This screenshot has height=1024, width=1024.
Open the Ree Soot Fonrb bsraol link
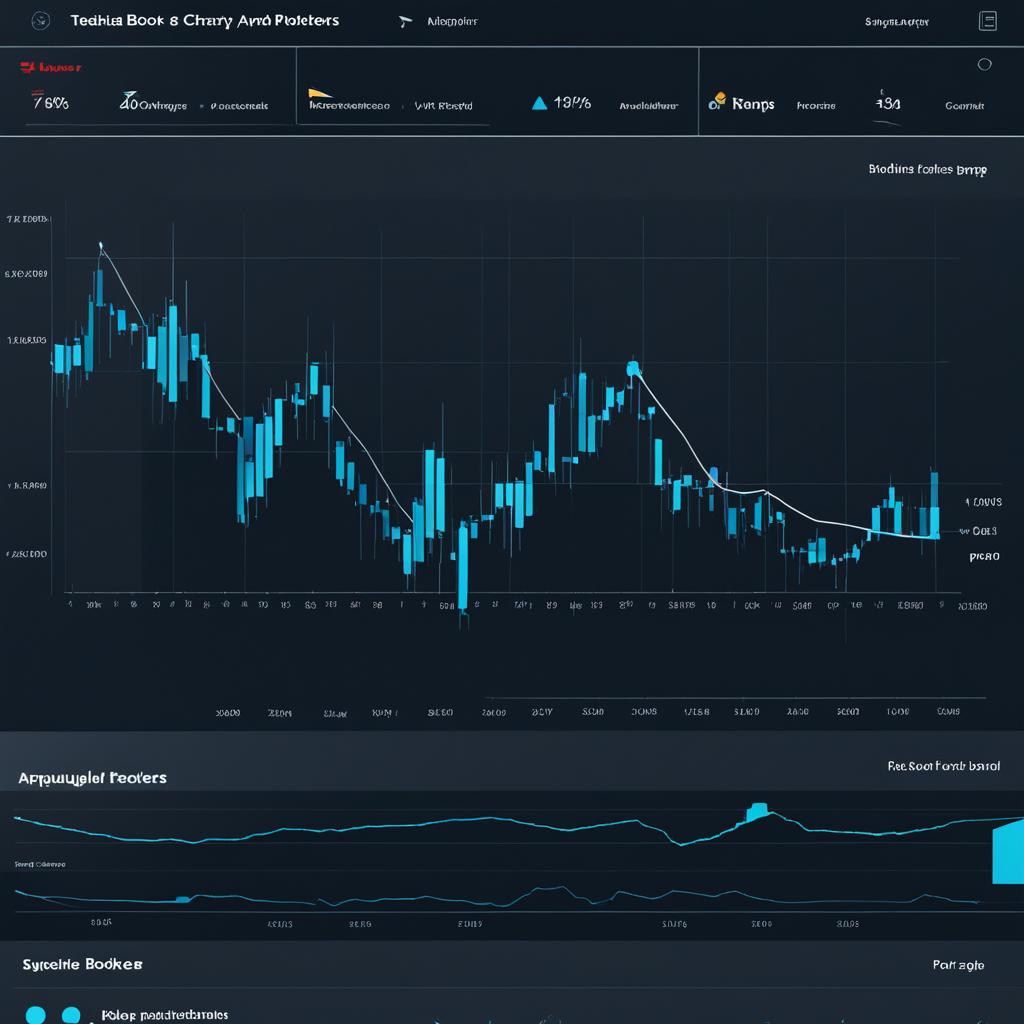coord(943,765)
